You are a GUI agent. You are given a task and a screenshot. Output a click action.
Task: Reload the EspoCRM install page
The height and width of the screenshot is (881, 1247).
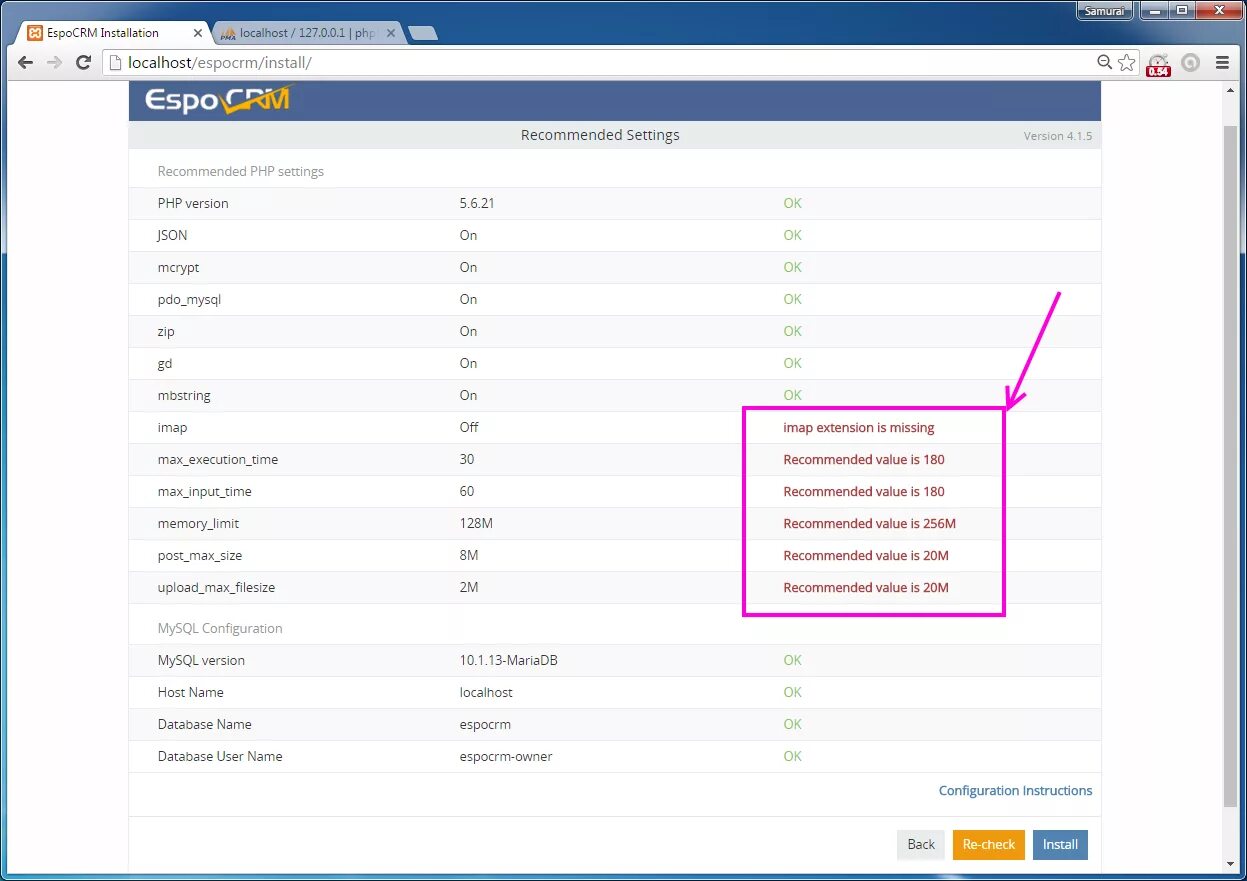point(85,62)
